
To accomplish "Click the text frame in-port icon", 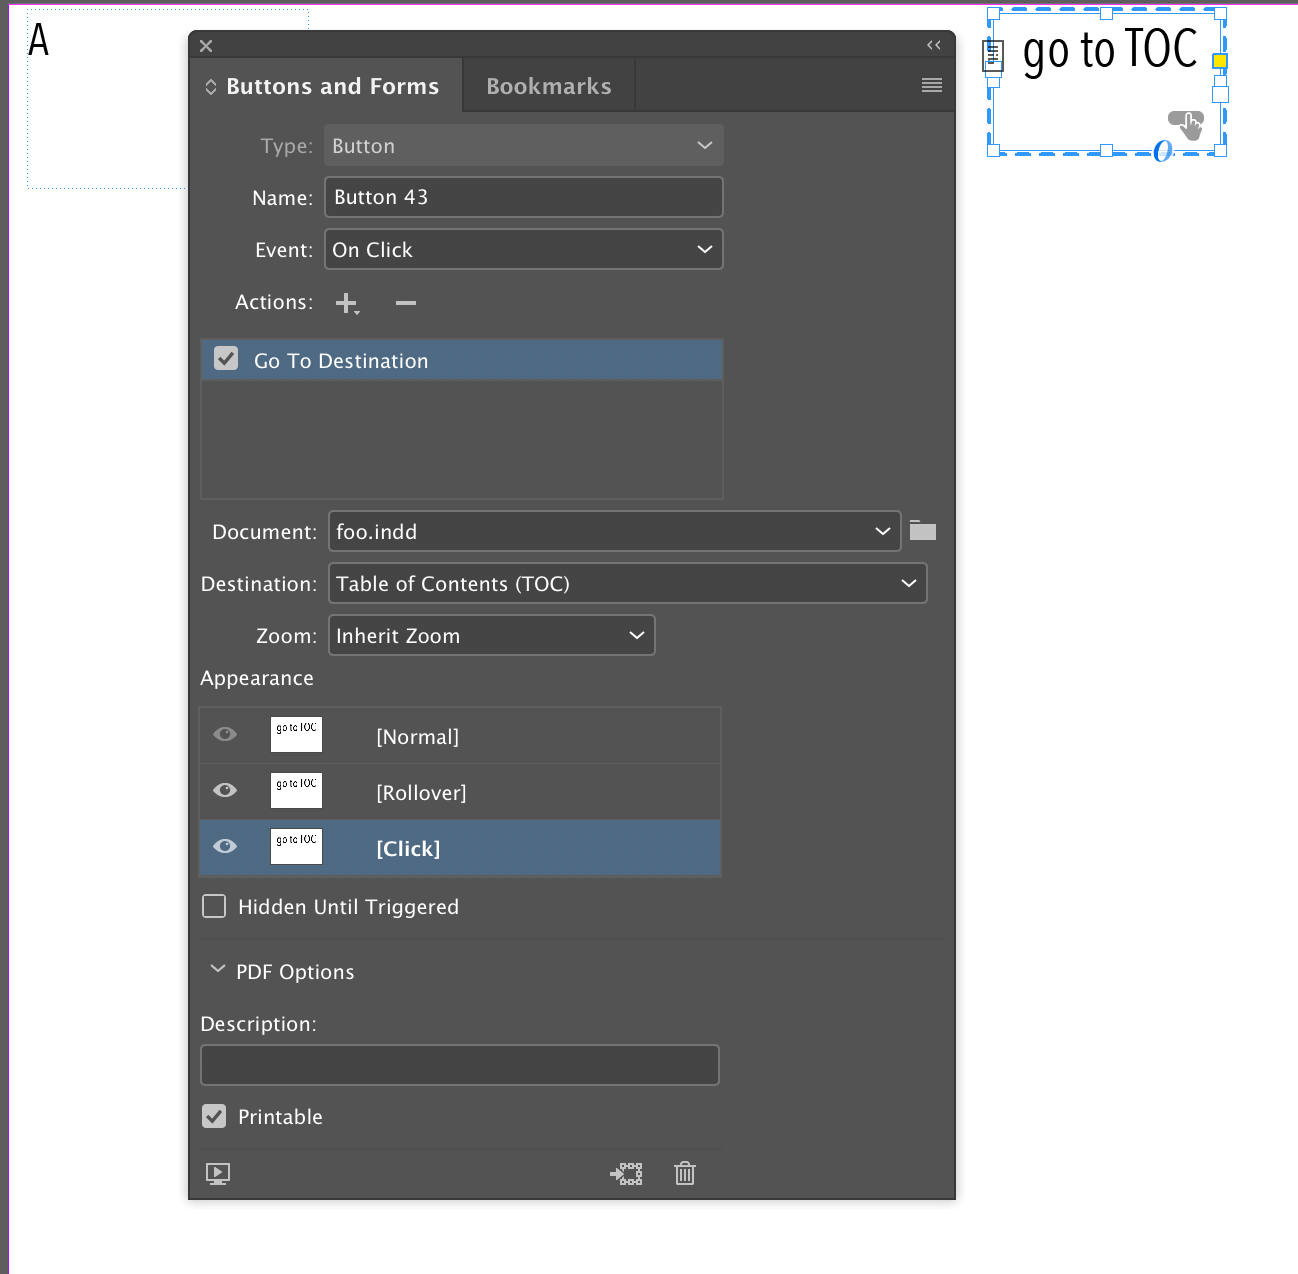I will [993, 55].
